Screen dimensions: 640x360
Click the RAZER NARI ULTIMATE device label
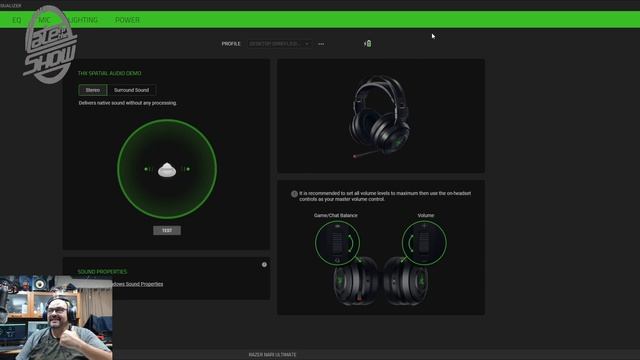(272, 355)
